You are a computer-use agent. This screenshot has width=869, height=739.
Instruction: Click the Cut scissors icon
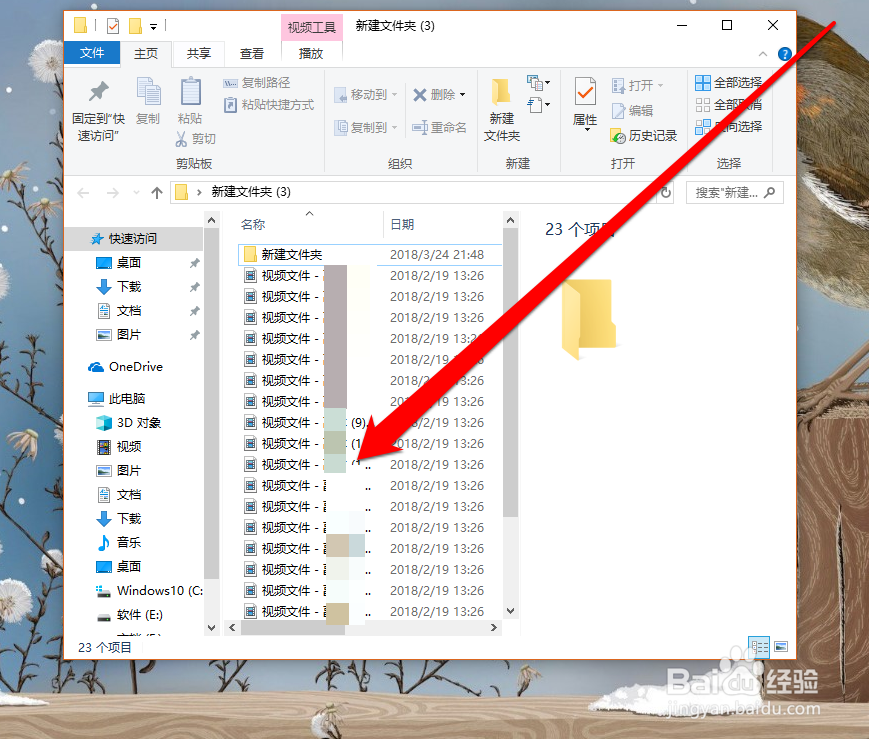click(x=181, y=139)
